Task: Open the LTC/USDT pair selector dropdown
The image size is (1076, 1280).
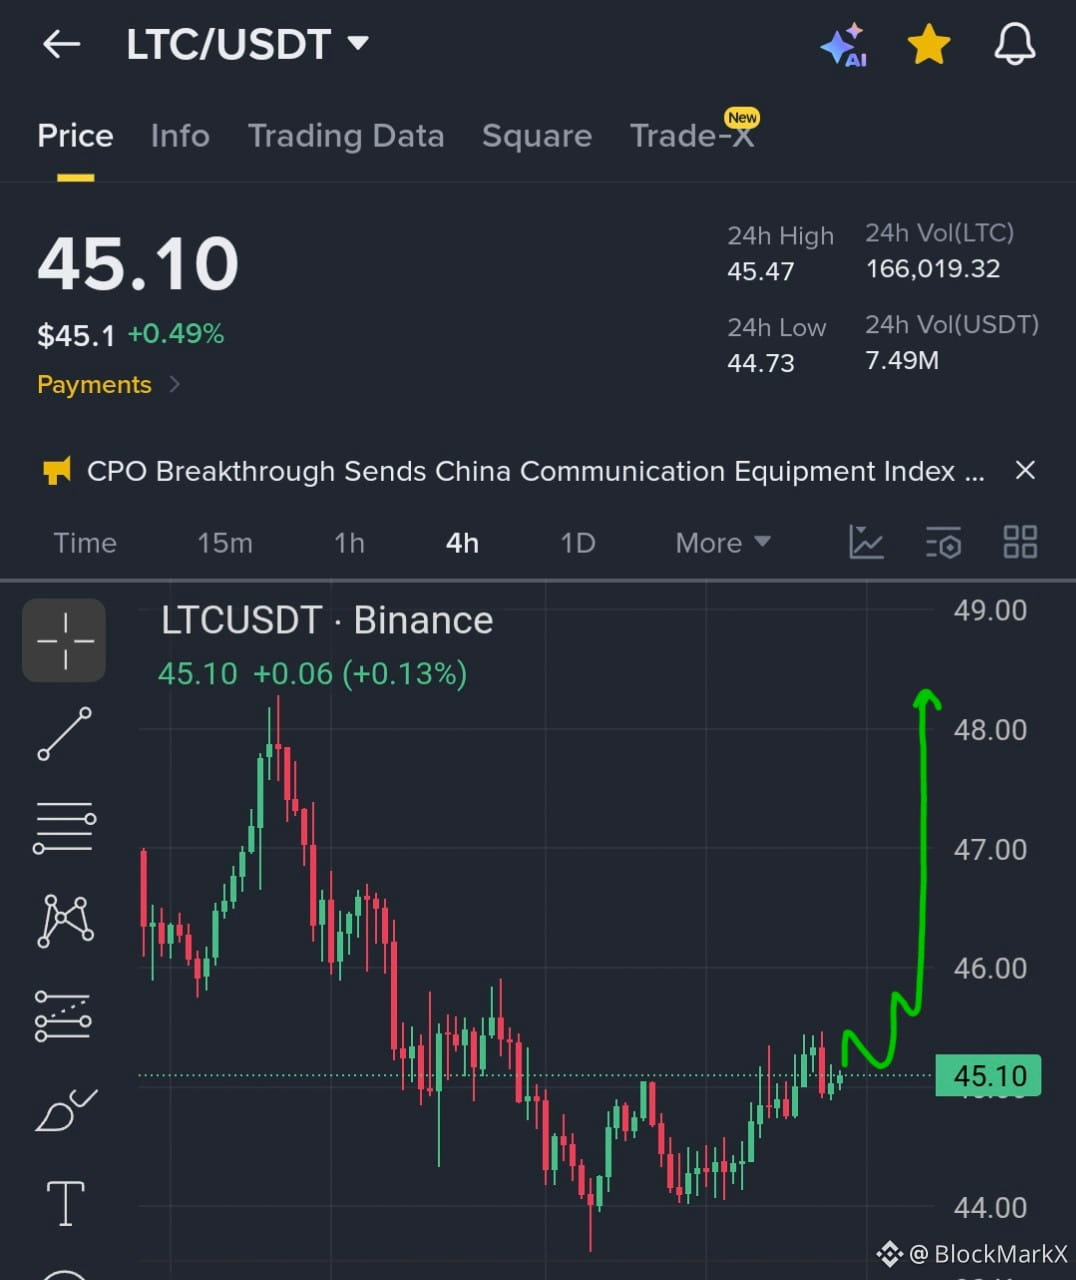Action: pyautogui.click(x=247, y=44)
